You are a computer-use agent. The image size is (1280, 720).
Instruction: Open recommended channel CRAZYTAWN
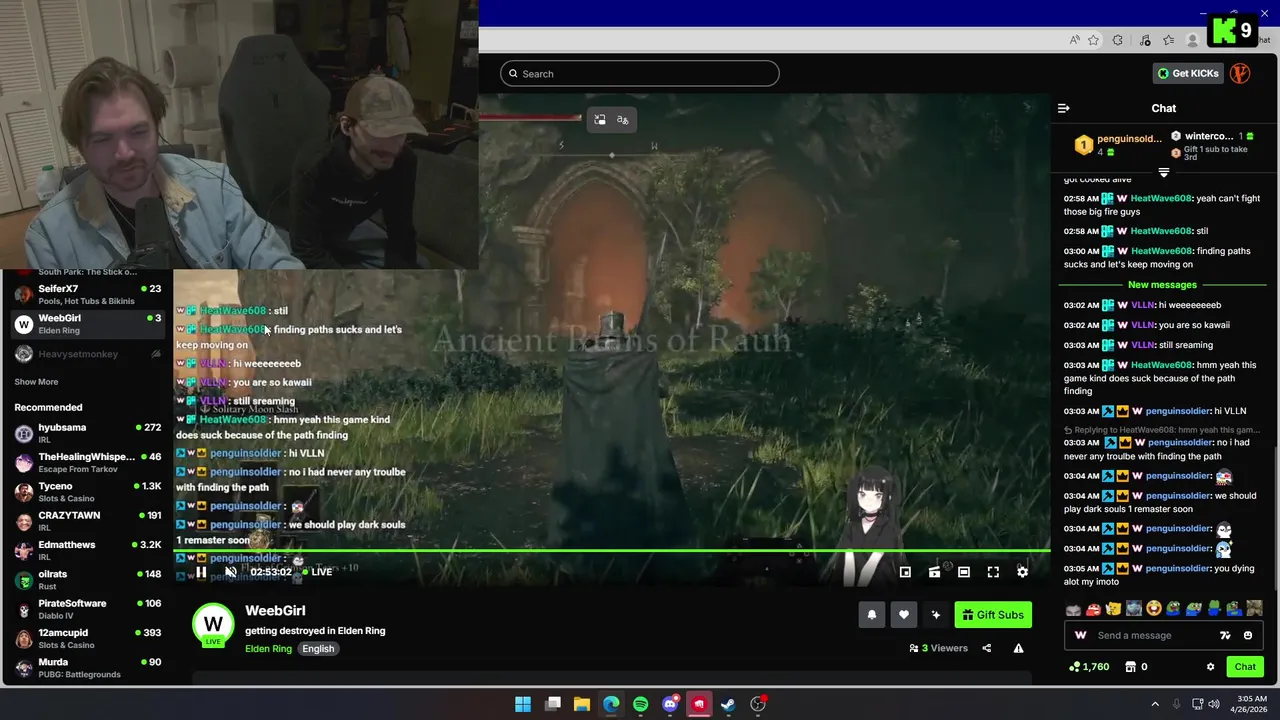87,521
